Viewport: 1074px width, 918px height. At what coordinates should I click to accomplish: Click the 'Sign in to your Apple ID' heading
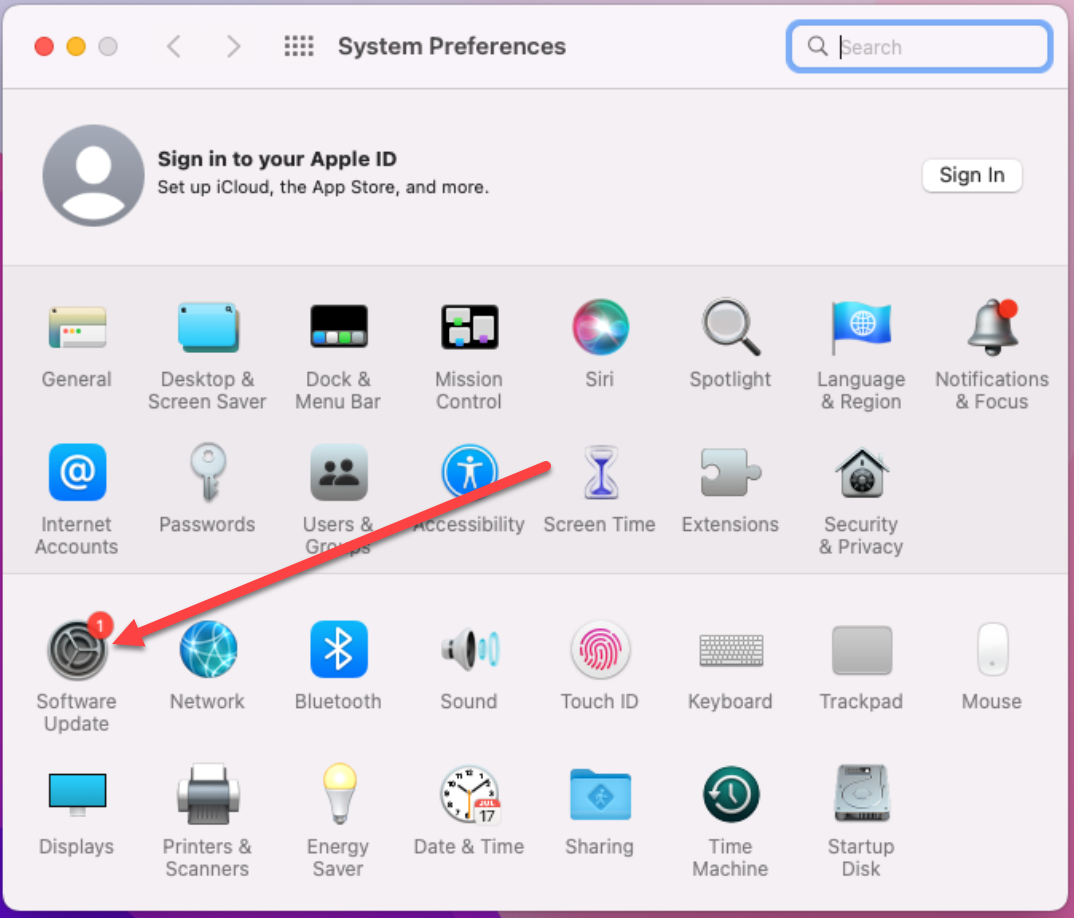point(277,159)
